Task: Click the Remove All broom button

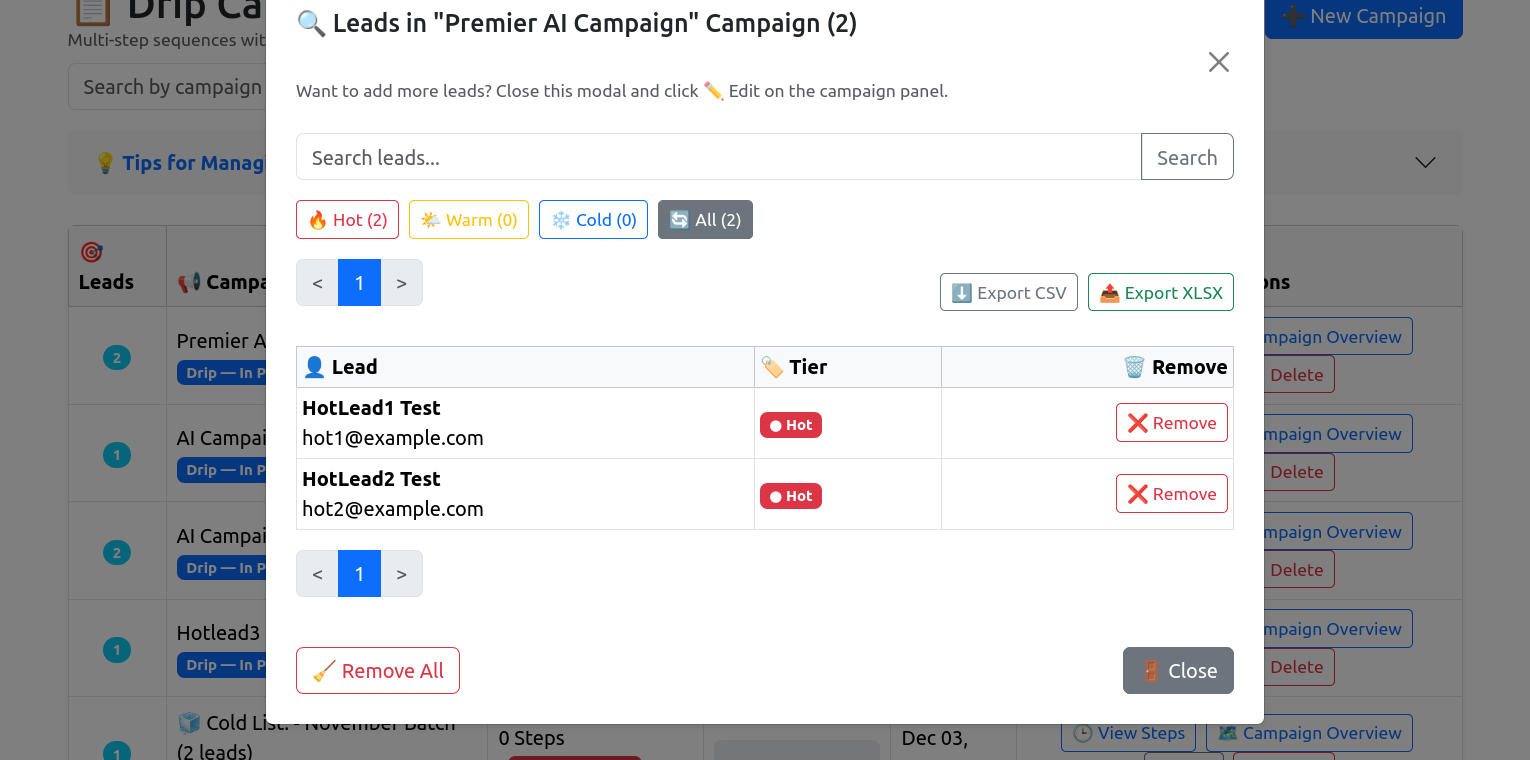Action: [x=377, y=671]
